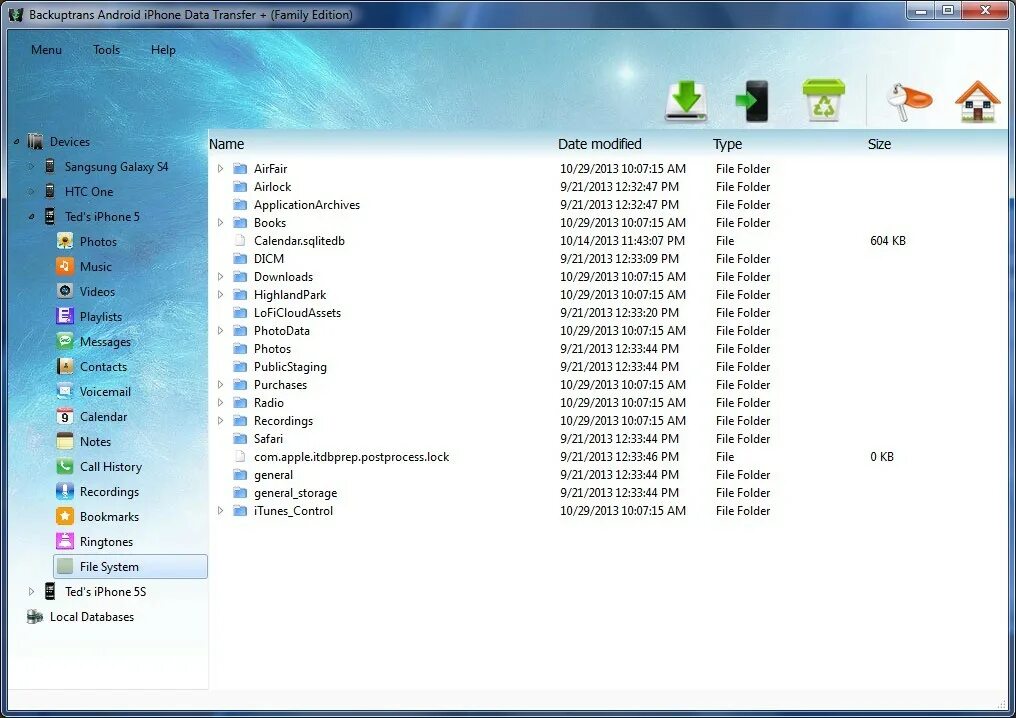Select com.apple.itdbprep.postprocess.lock file
The height and width of the screenshot is (718, 1016).
pyautogui.click(x=351, y=457)
